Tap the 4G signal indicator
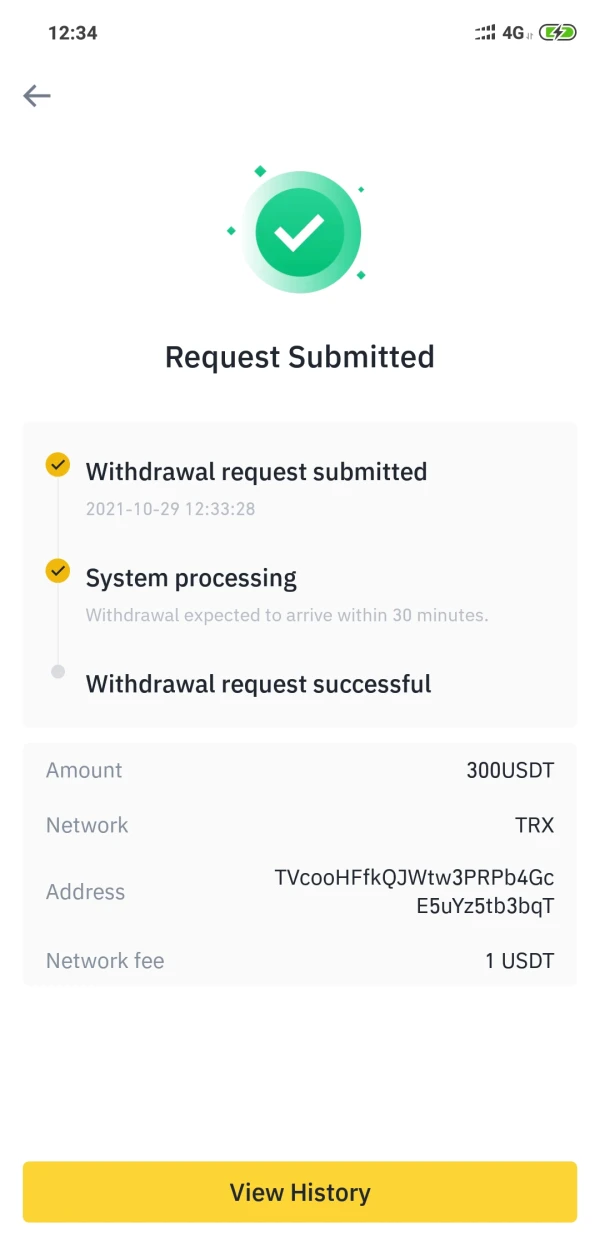This screenshot has height=1247, width=600. tap(512, 33)
